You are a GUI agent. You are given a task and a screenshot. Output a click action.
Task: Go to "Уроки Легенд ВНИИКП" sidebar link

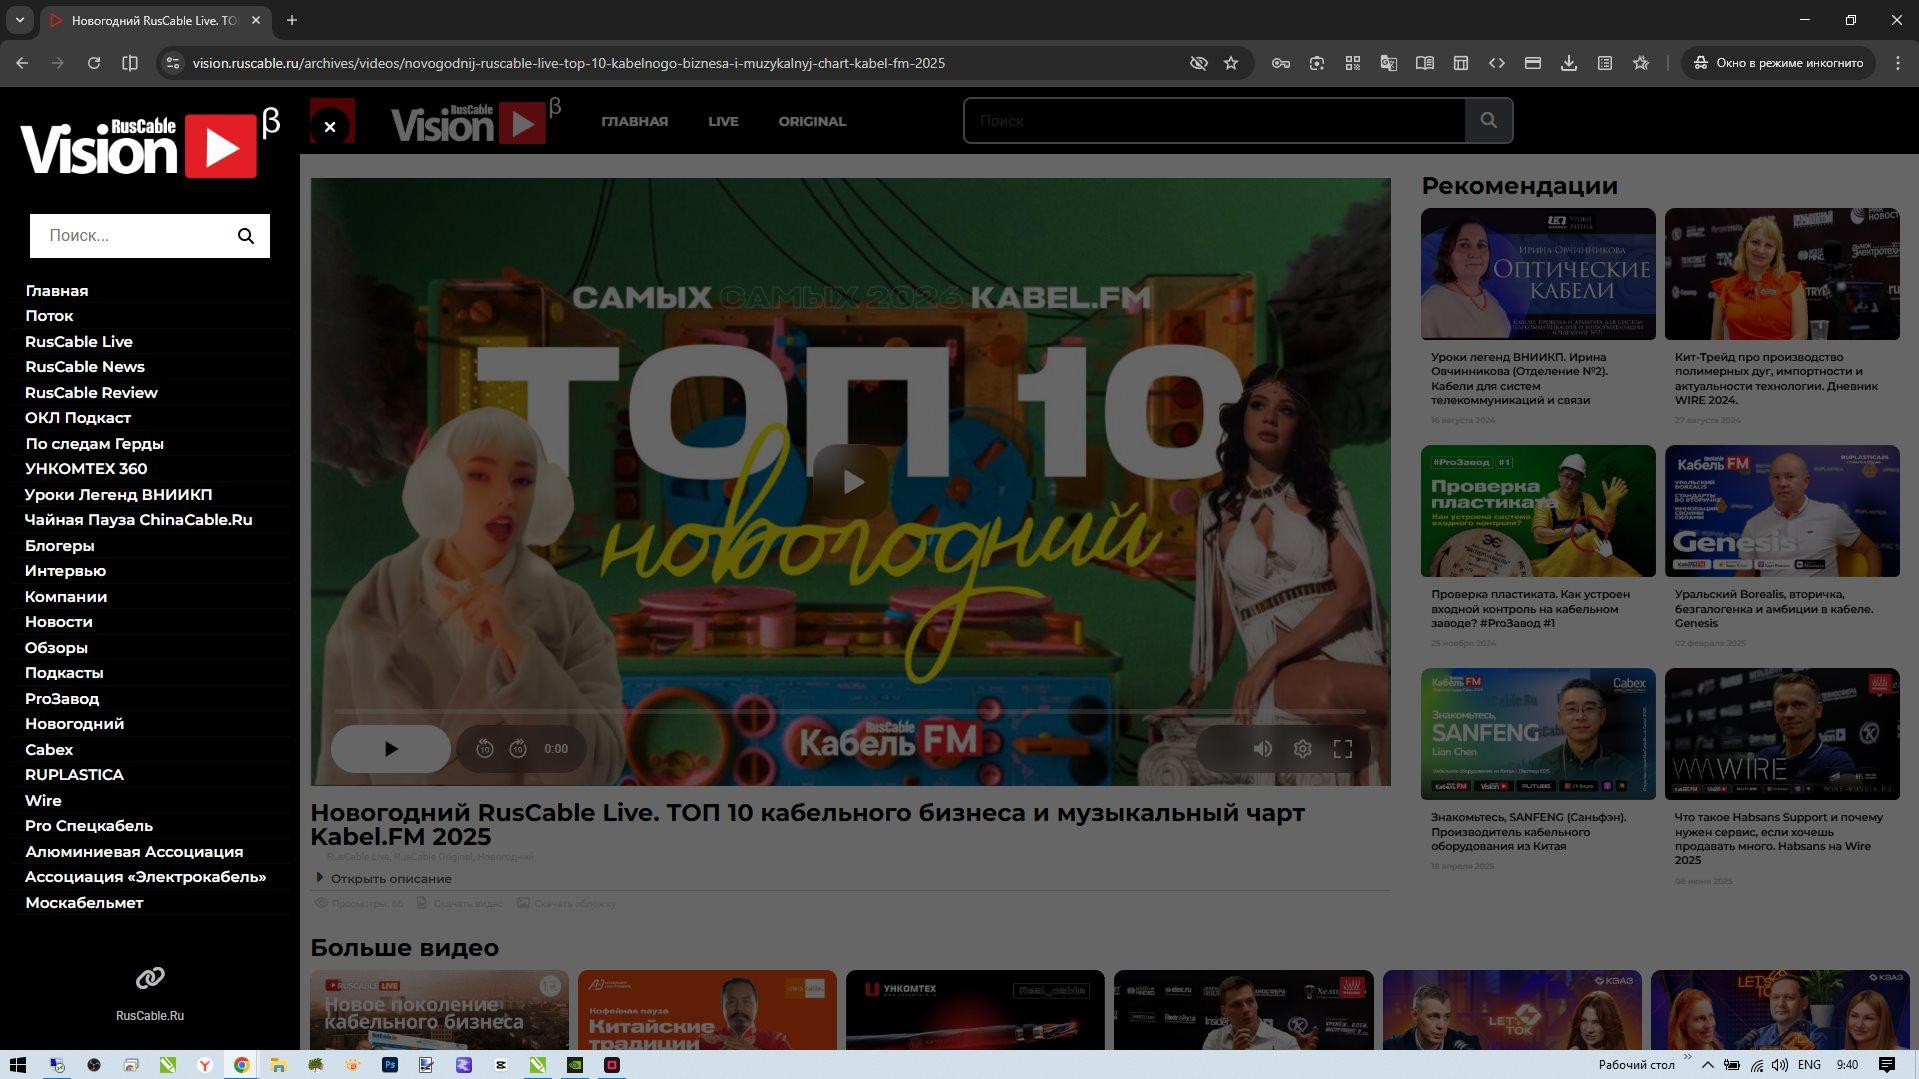pyautogui.click(x=118, y=494)
